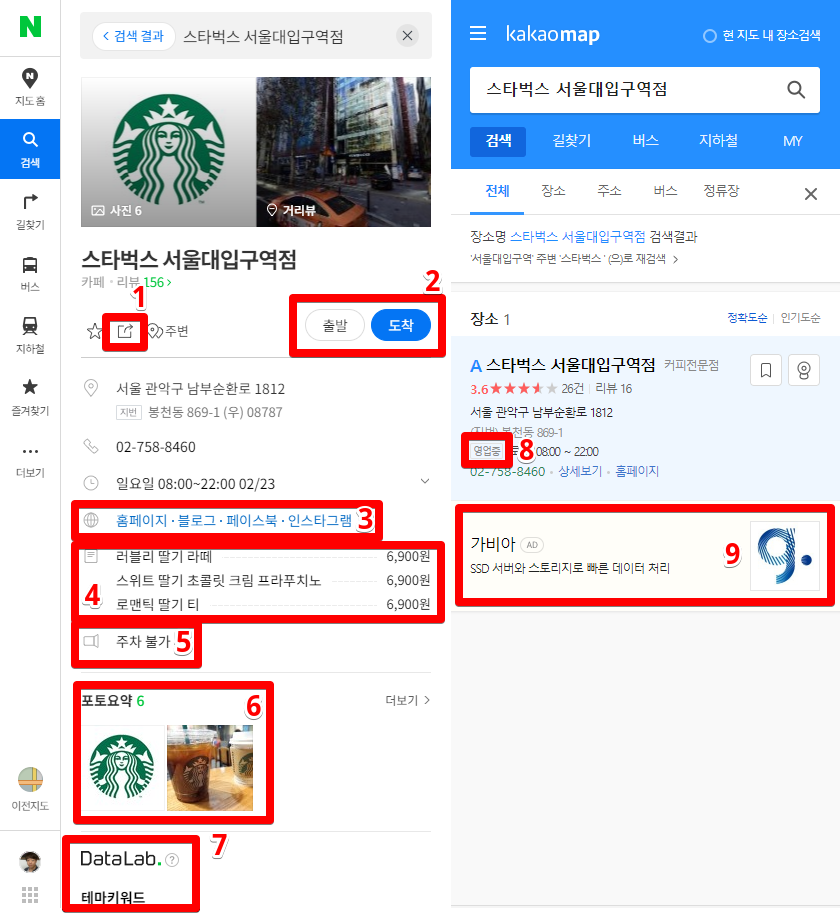Click the kakaomap logo
Viewport: 840px width, 916px height.
pos(552,34)
